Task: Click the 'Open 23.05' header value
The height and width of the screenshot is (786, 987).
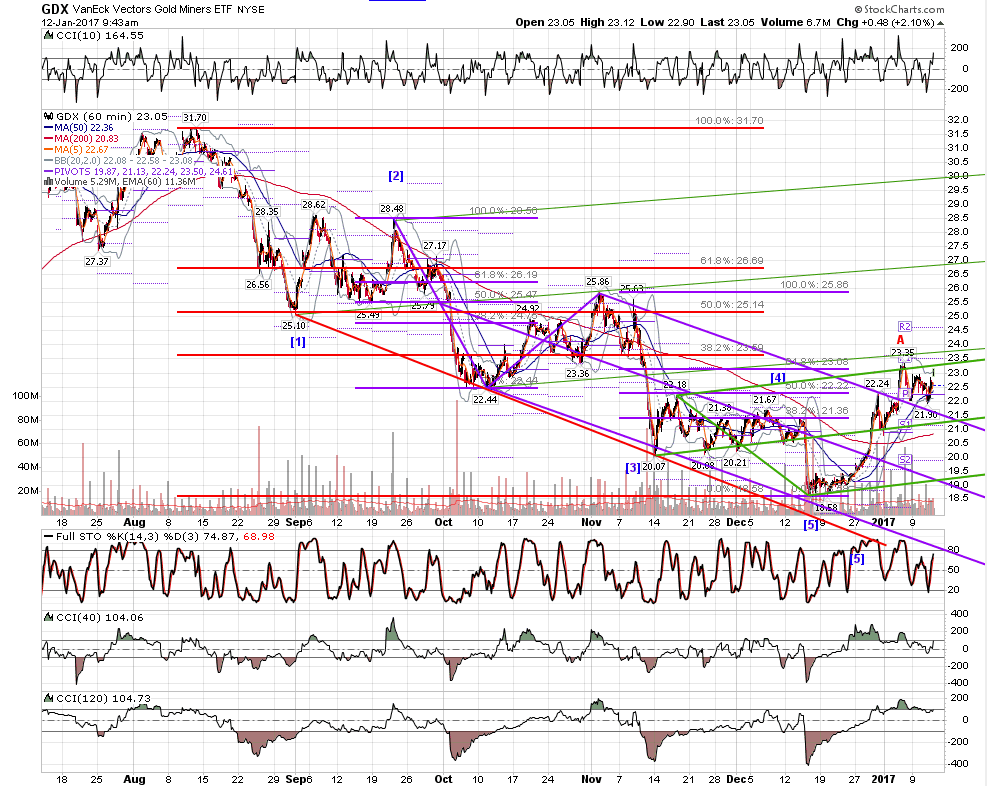Action: (x=544, y=23)
